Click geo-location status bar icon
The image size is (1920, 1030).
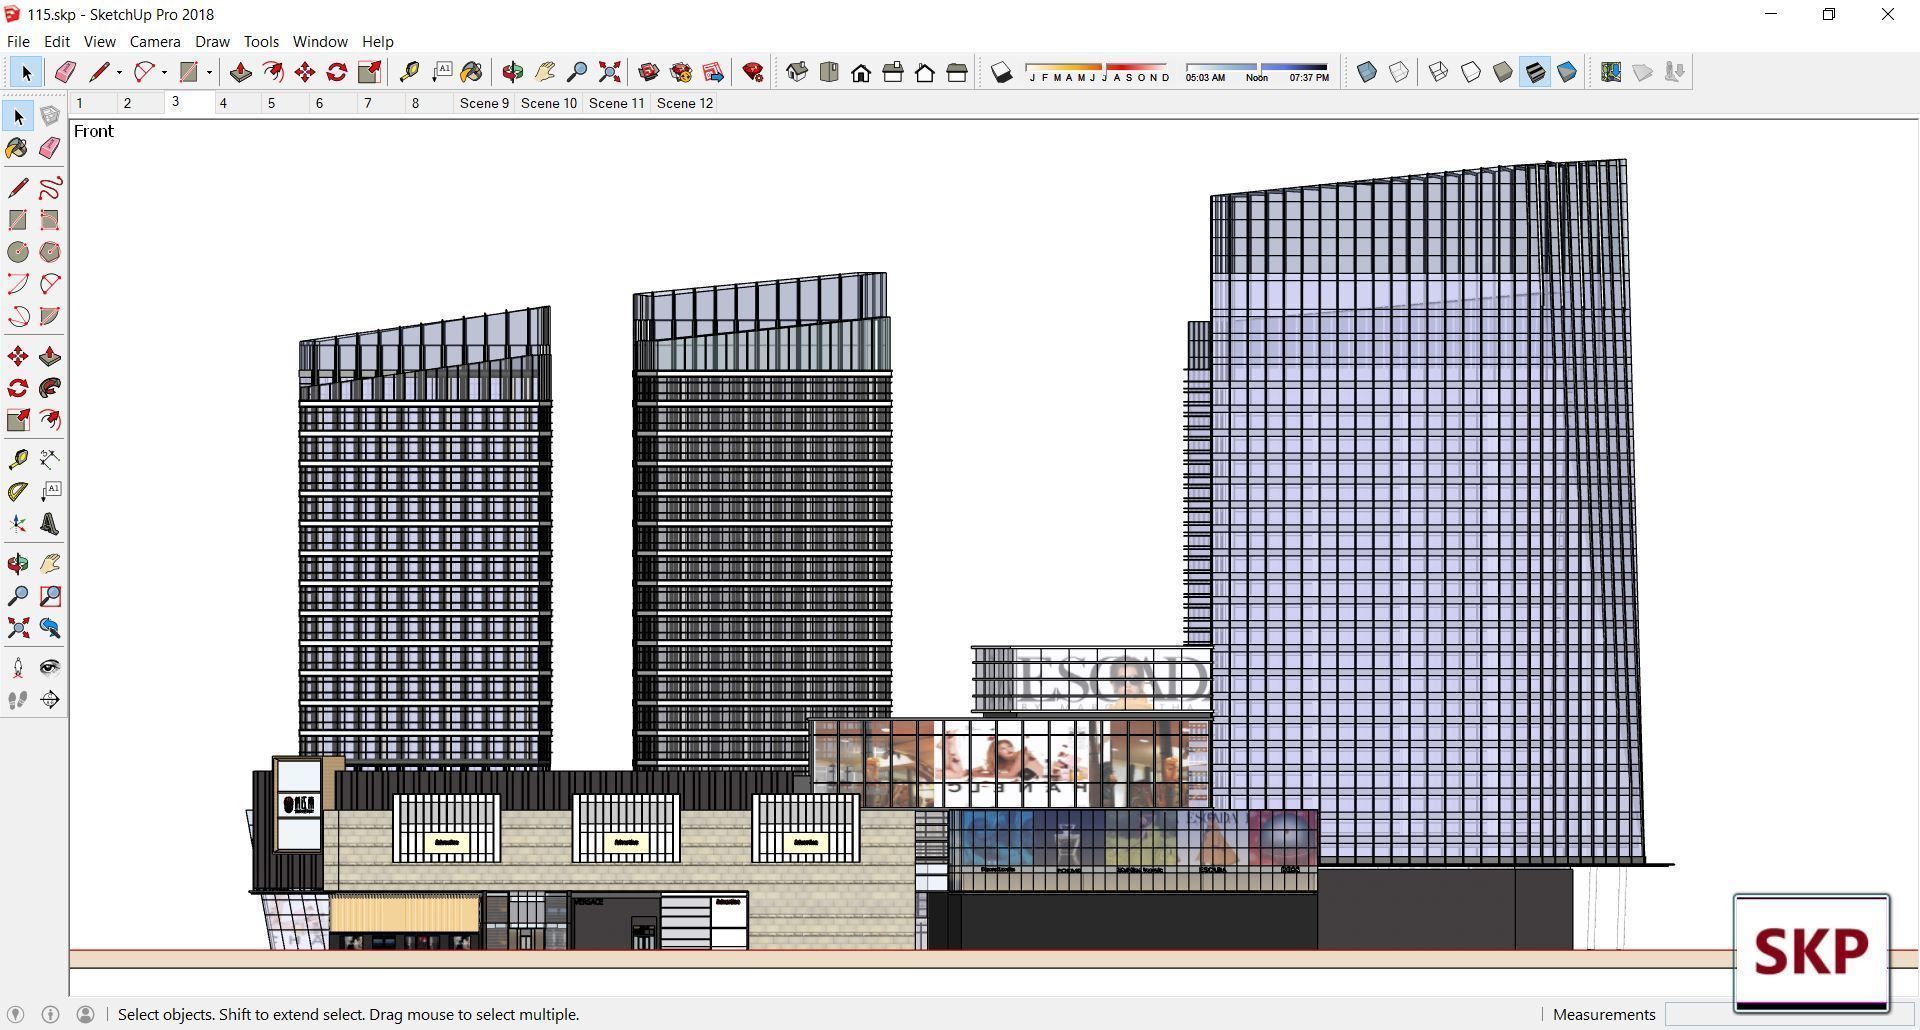tap(15, 1014)
